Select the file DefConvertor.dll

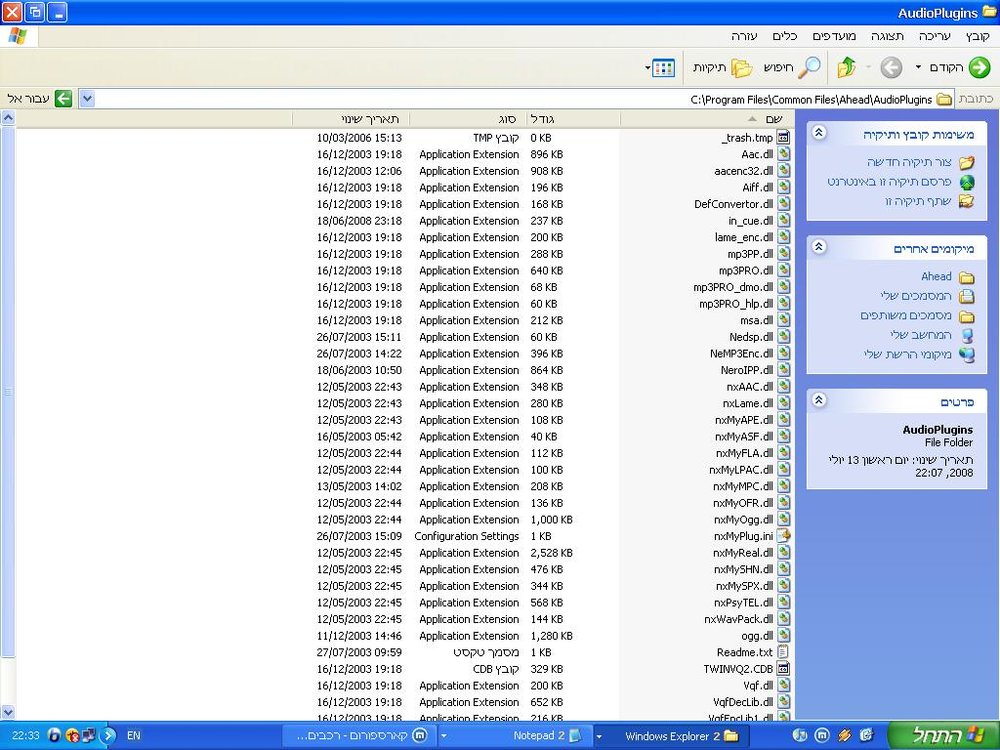pyautogui.click(x=733, y=204)
